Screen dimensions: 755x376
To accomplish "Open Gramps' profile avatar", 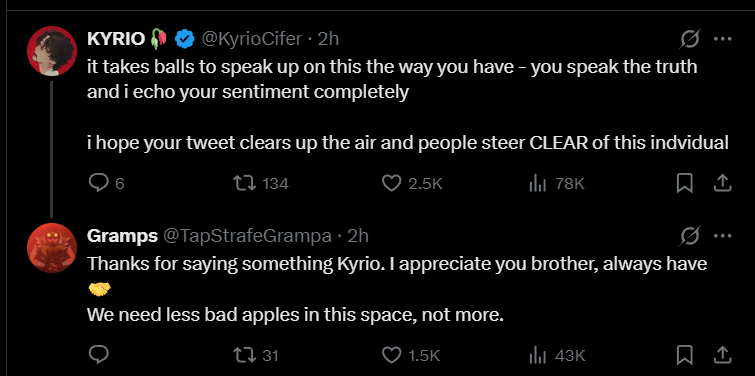I will (52, 247).
